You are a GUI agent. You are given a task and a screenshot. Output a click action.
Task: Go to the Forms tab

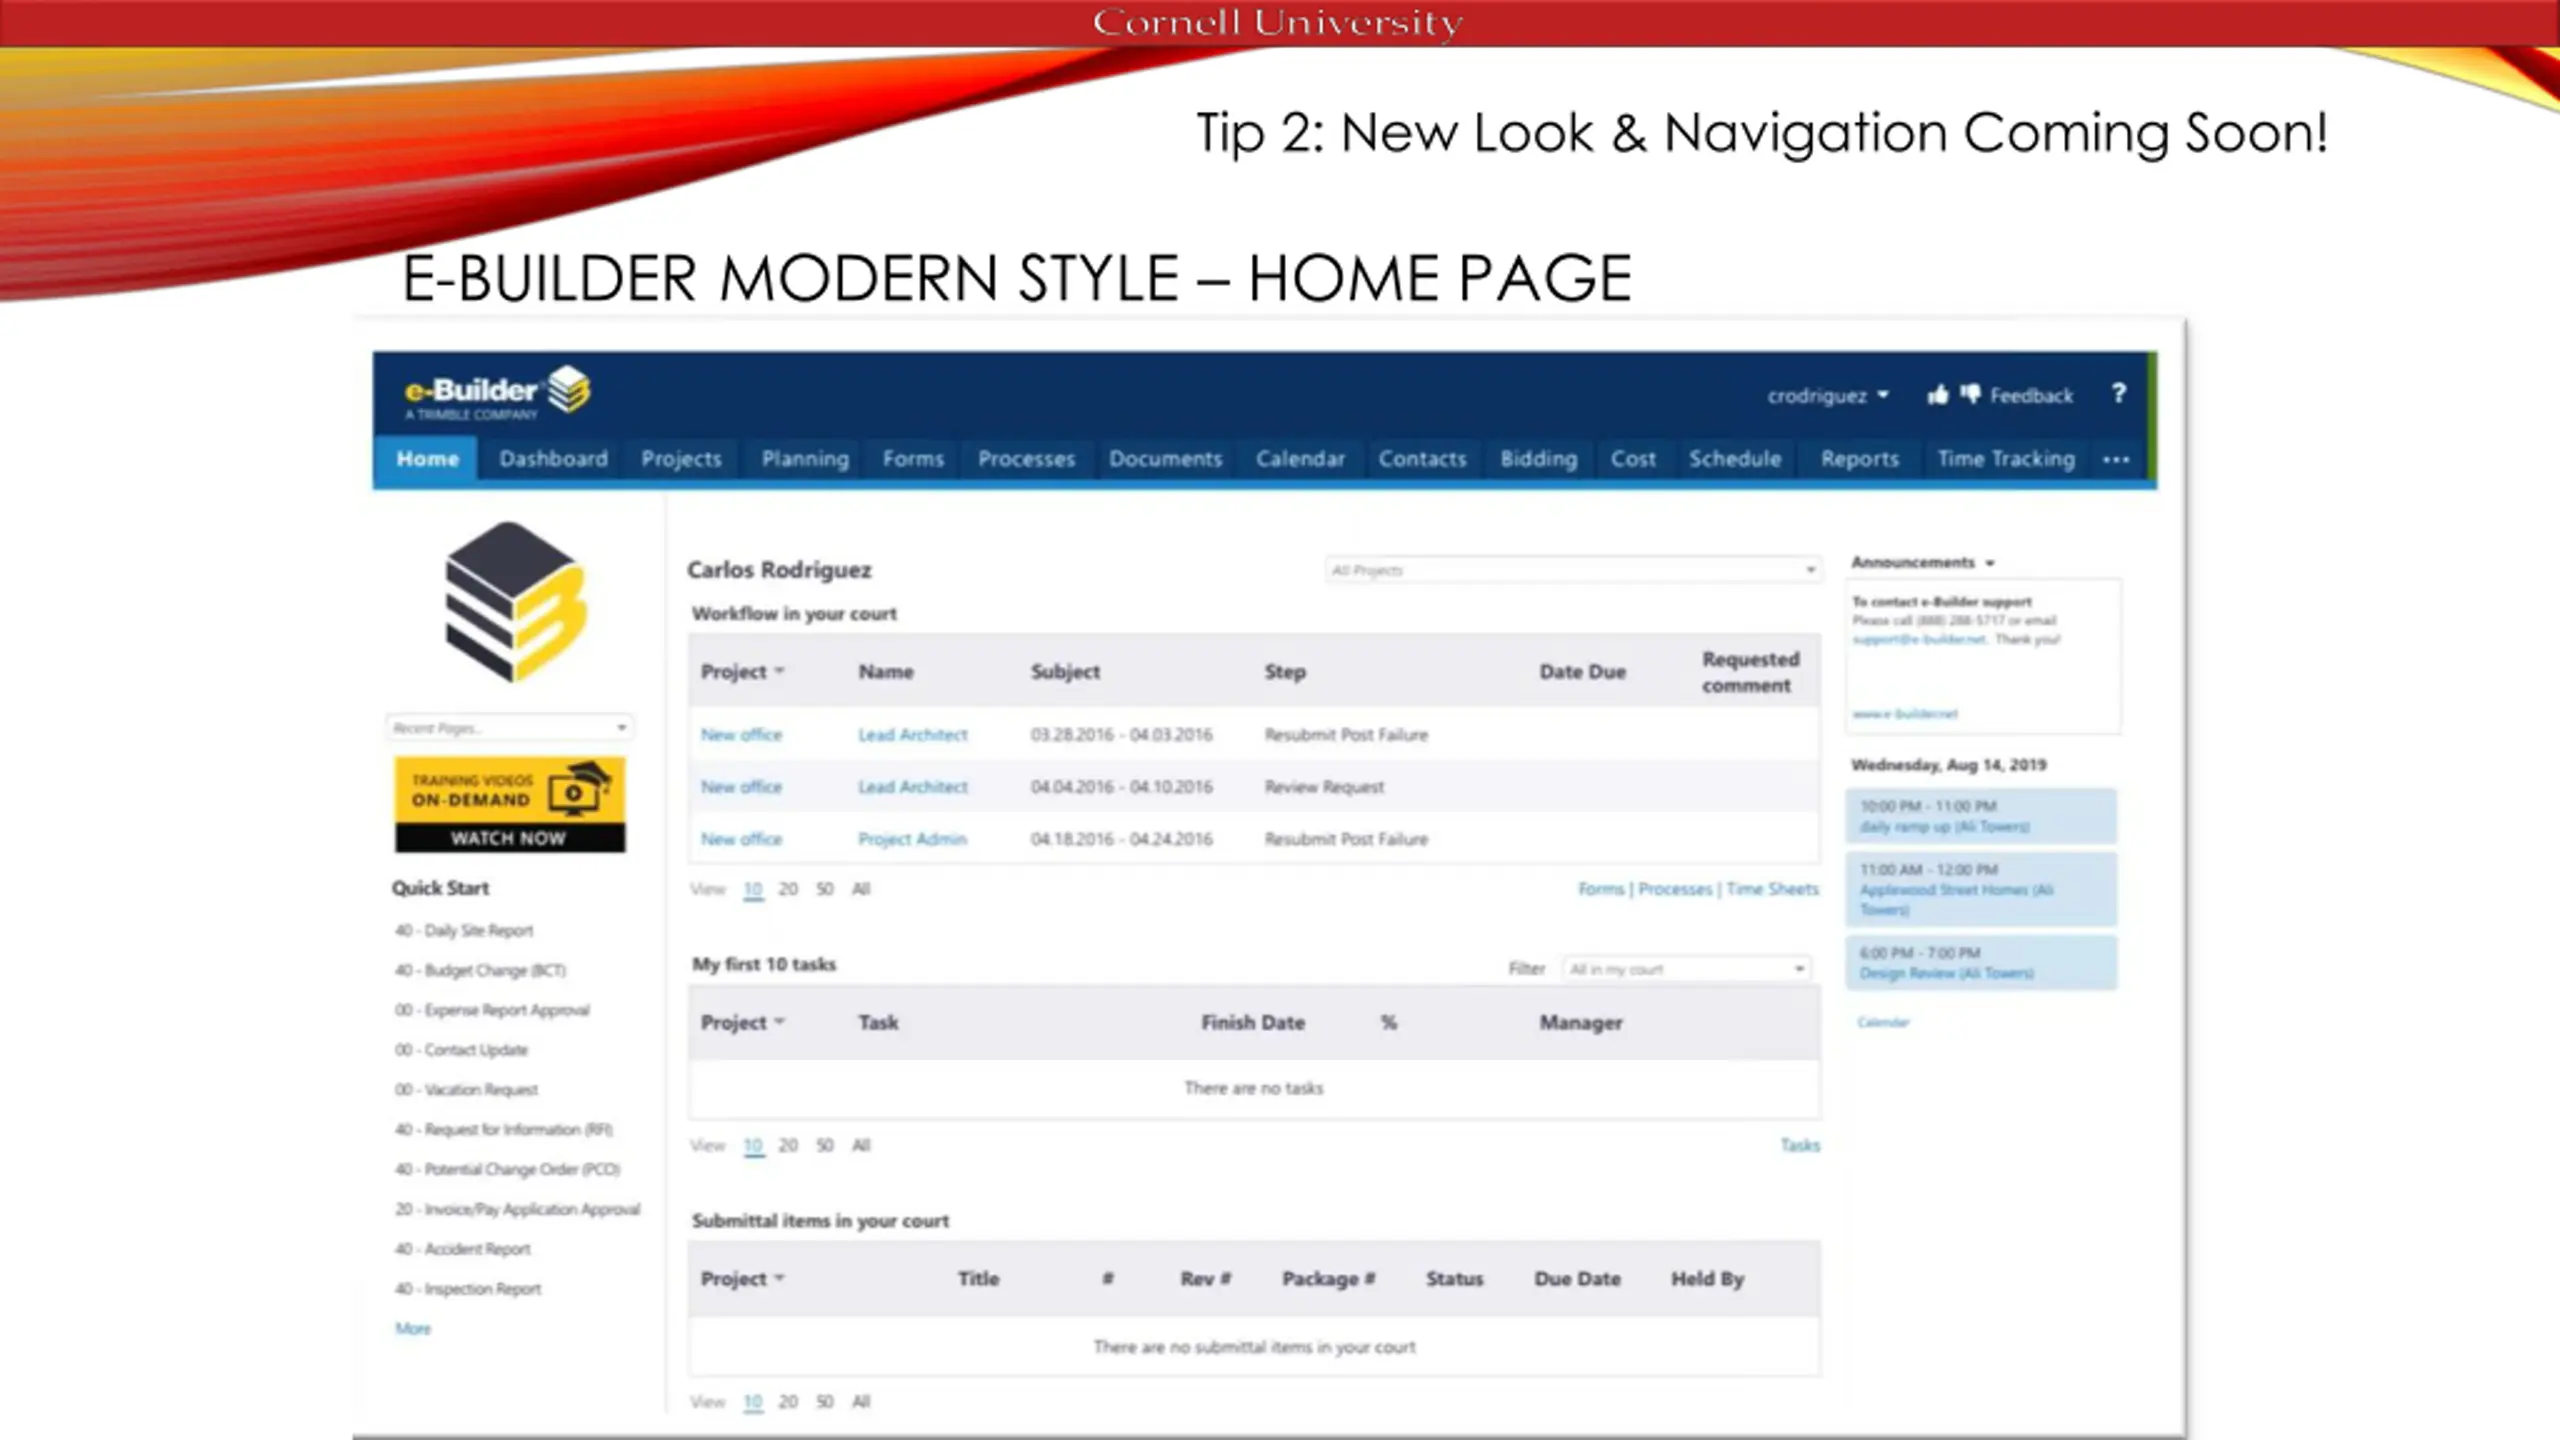[913, 459]
